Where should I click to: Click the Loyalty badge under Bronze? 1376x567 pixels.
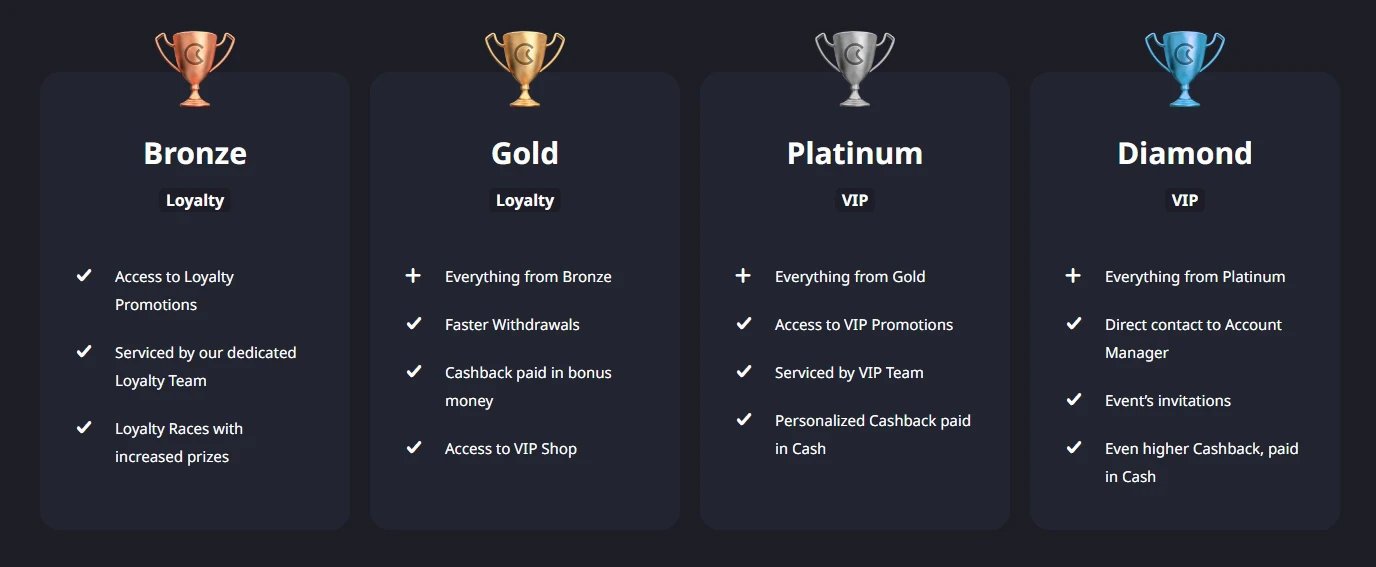pyautogui.click(x=195, y=200)
